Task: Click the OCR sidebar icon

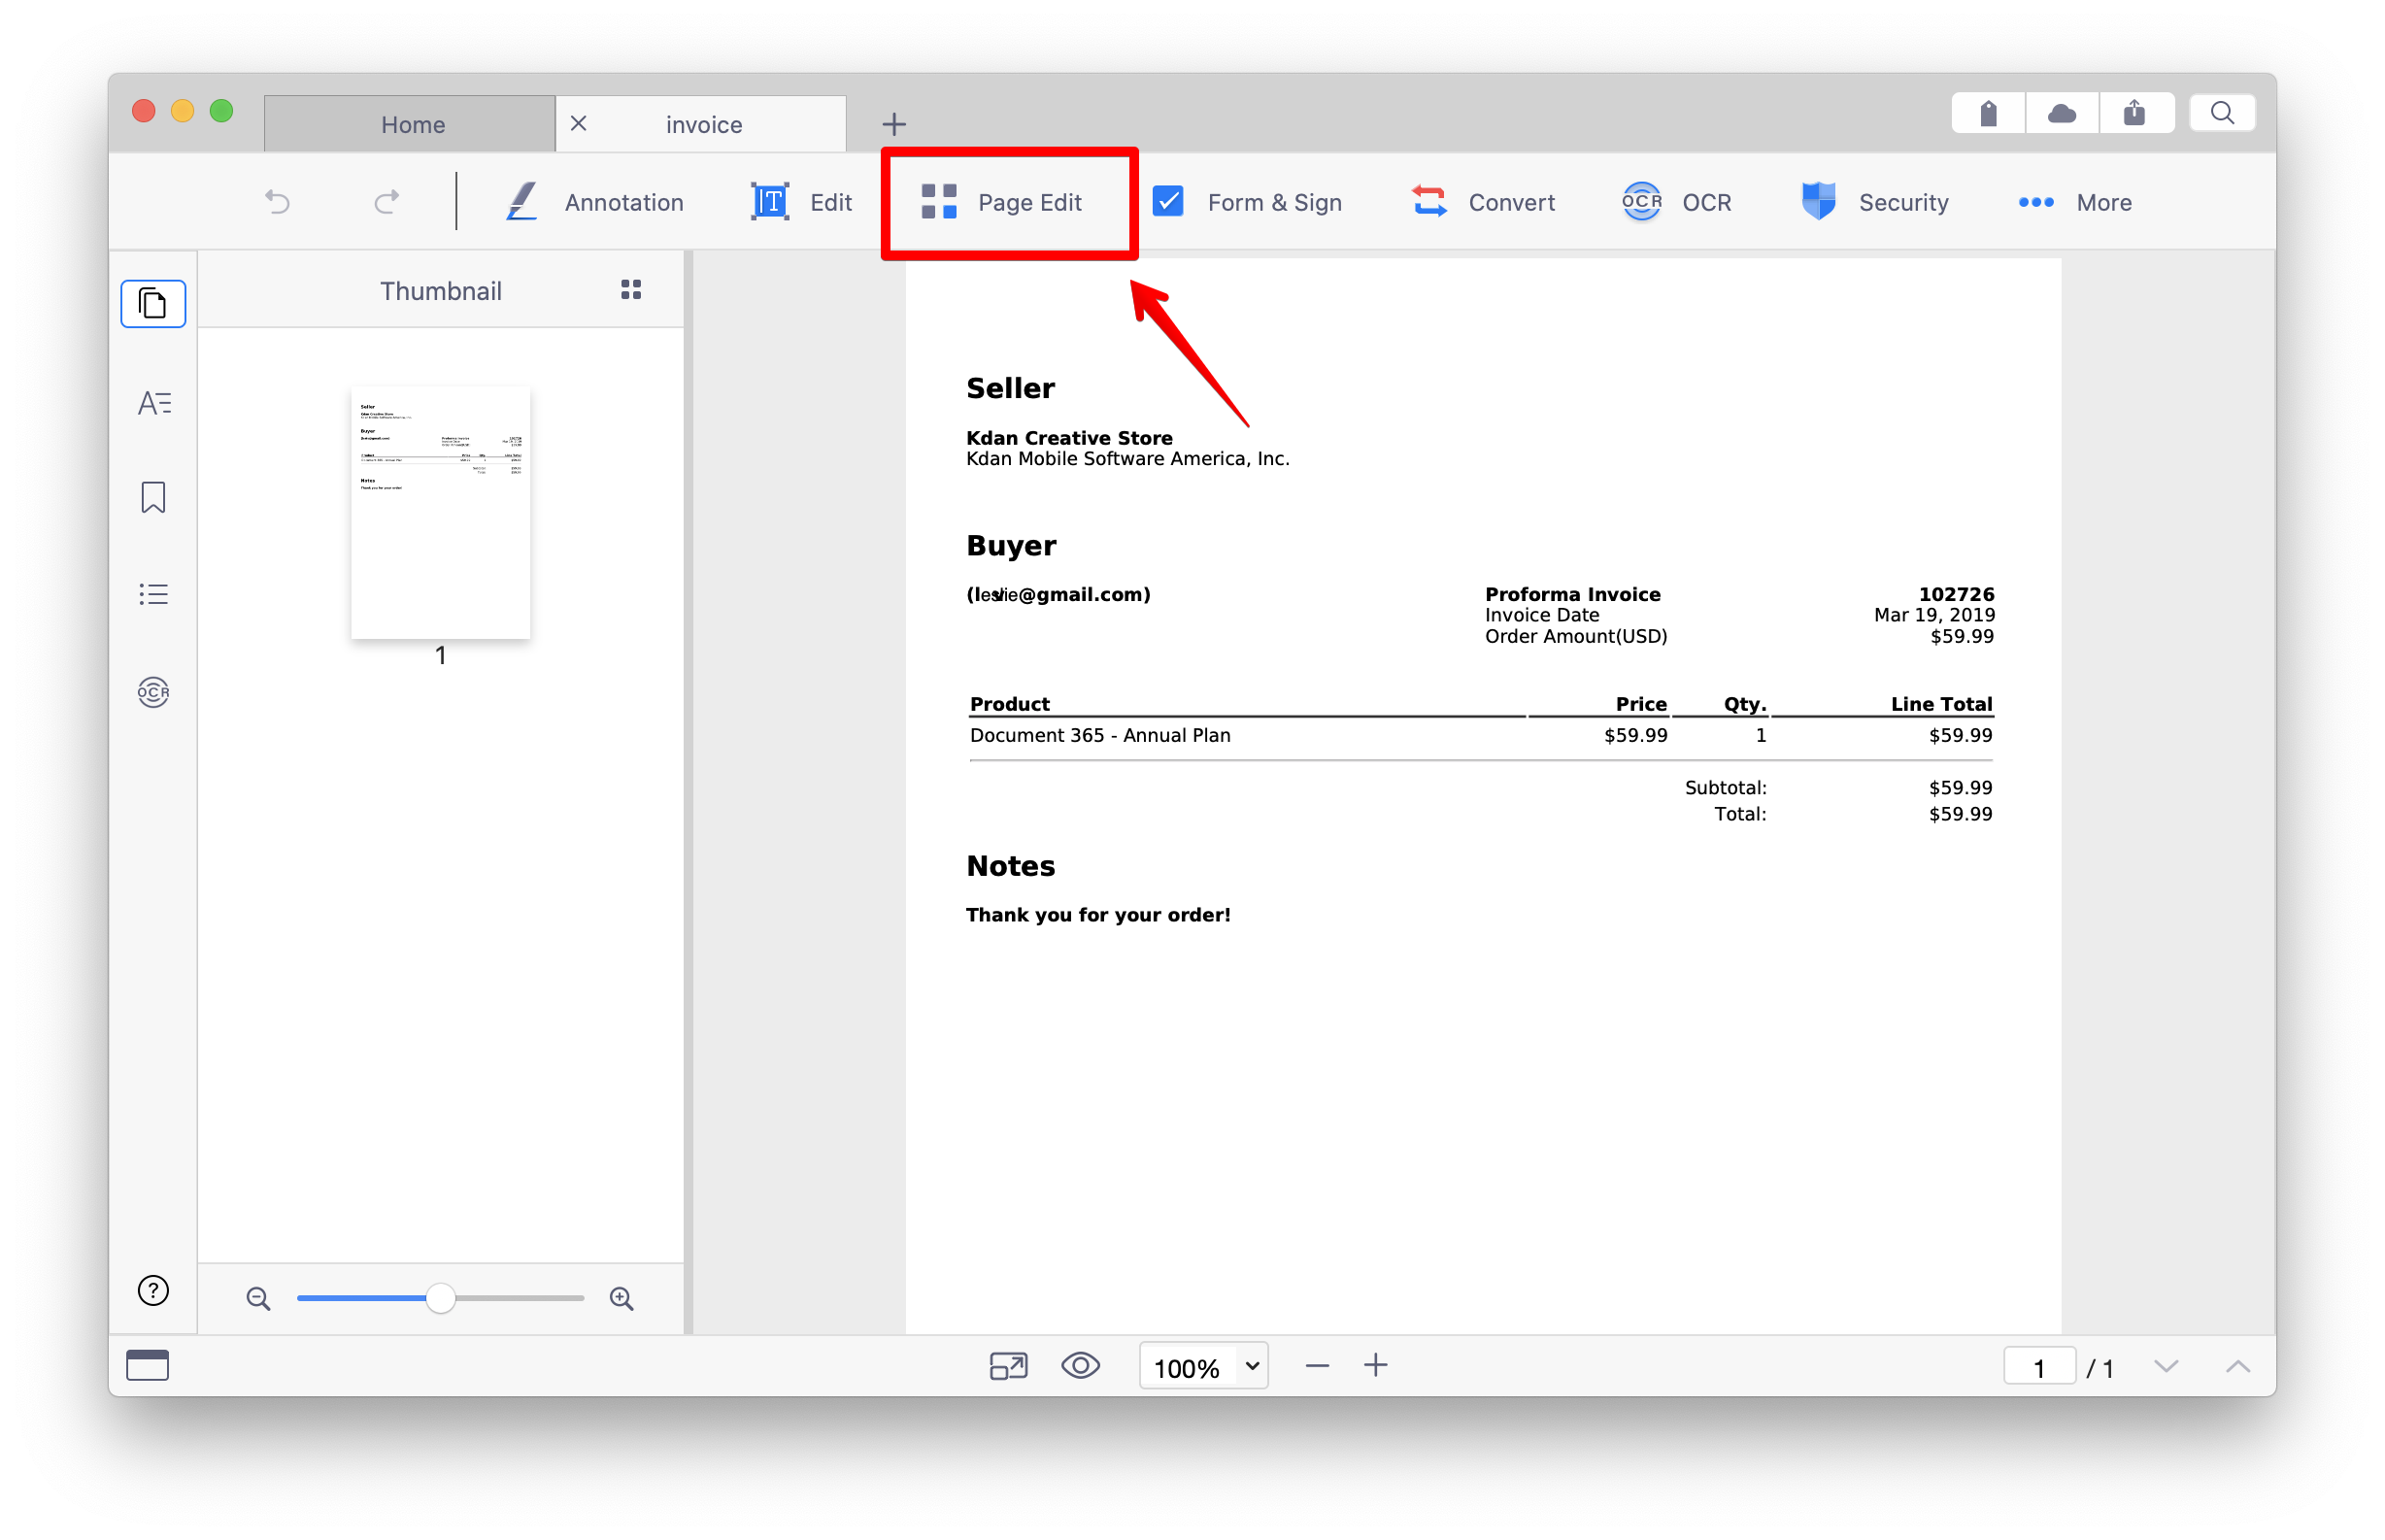Action: point(153,692)
